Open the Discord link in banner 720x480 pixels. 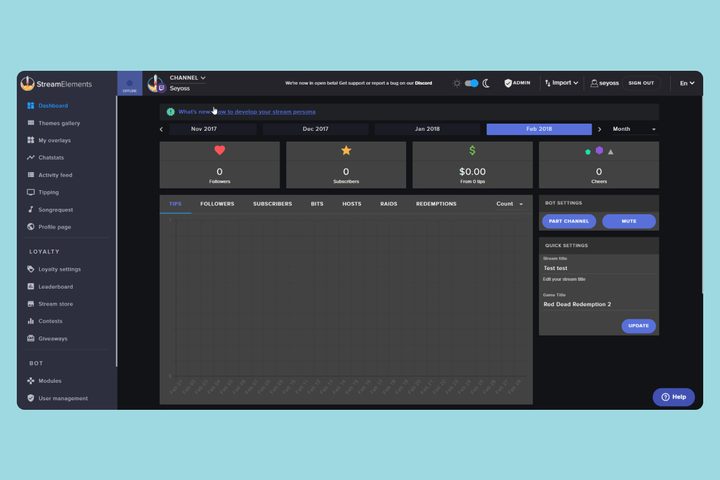423,83
